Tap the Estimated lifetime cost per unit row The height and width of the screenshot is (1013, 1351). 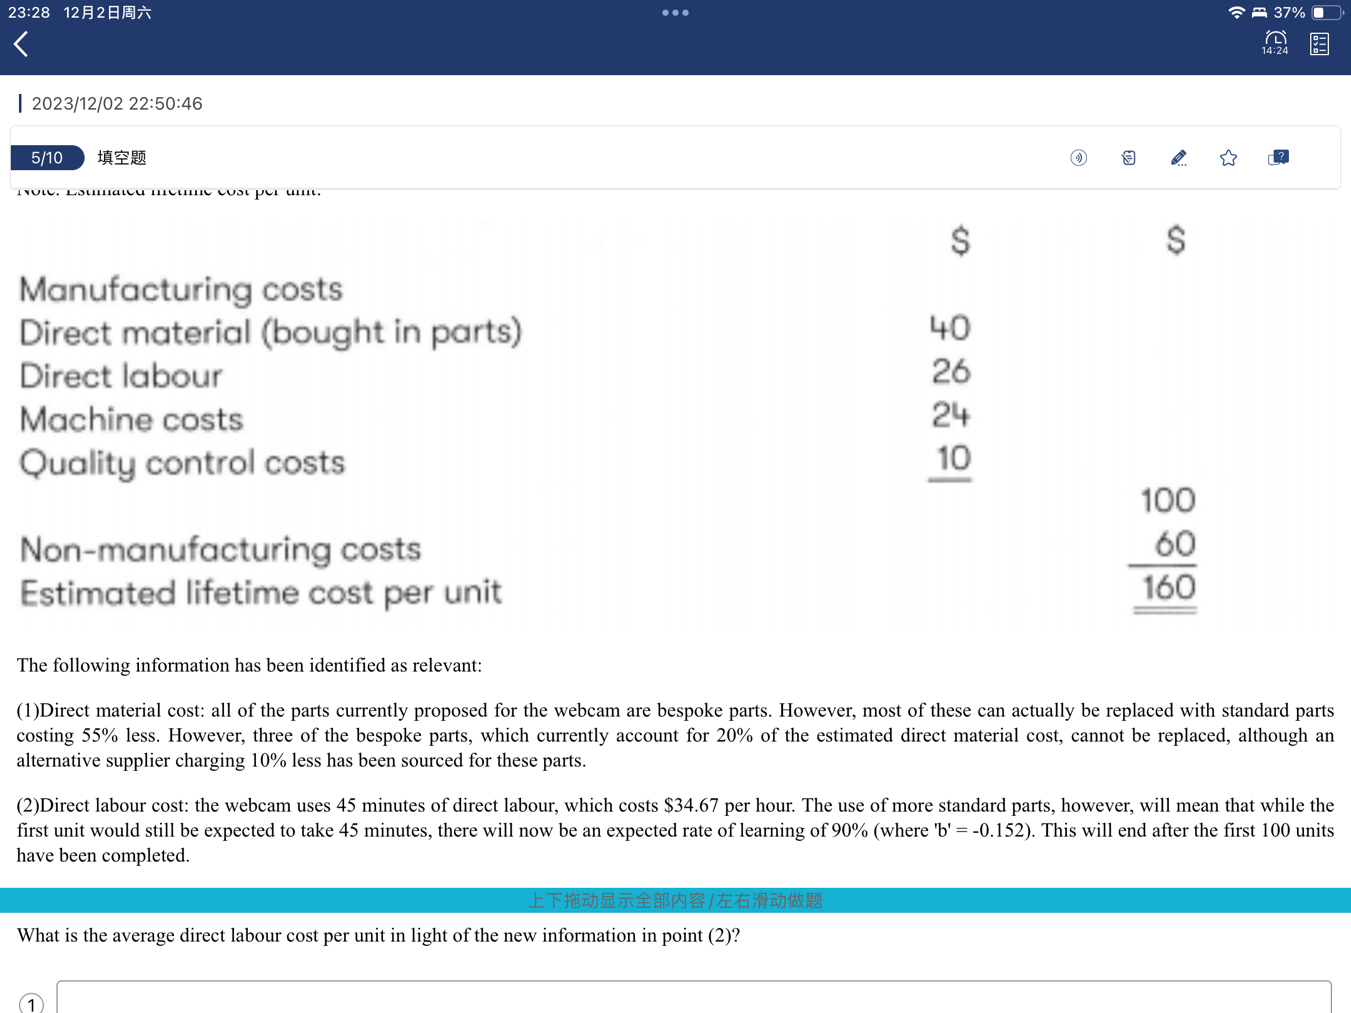[261, 592]
